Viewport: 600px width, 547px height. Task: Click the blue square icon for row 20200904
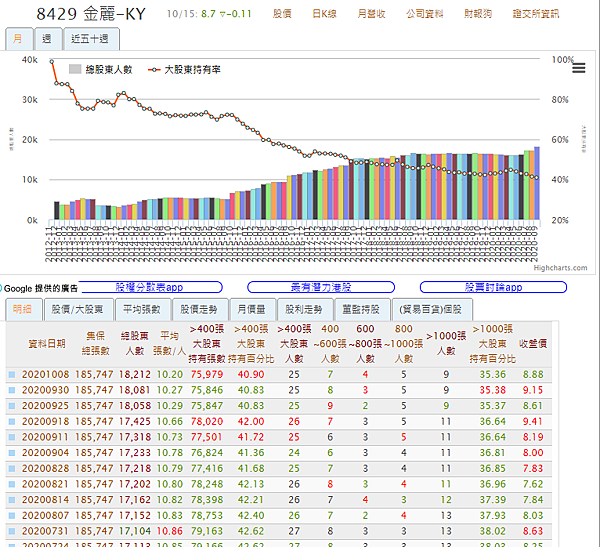pyautogui.click(x=12, y=453)
